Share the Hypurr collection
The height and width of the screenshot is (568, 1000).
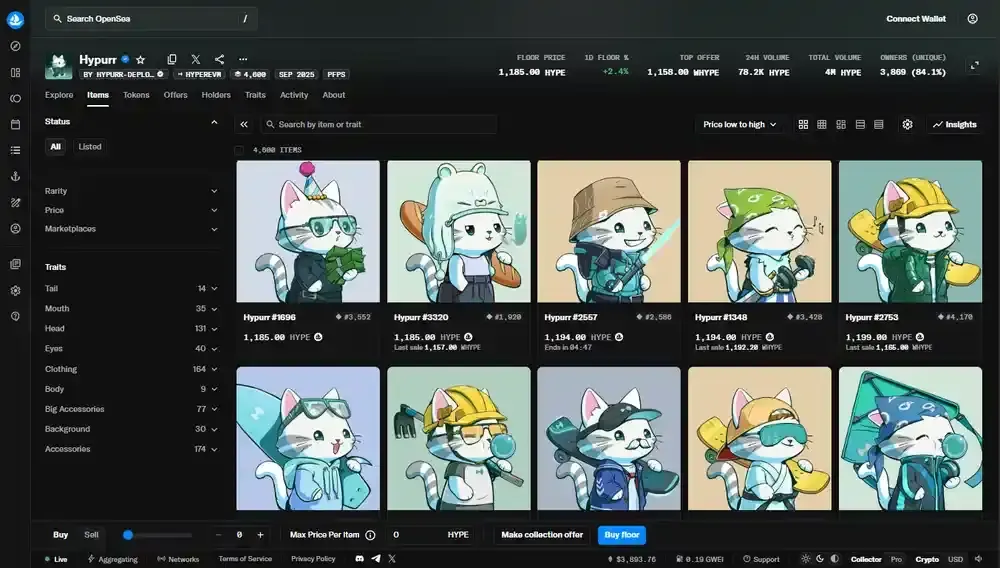(x=219, y=59)
